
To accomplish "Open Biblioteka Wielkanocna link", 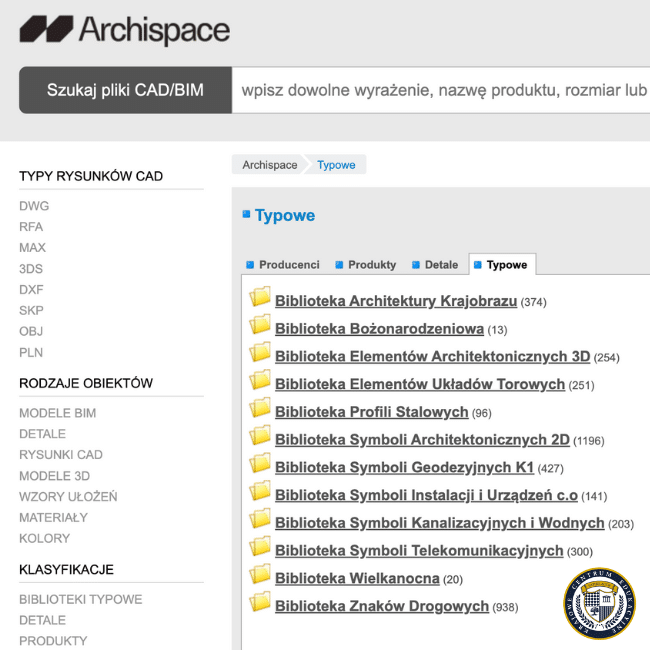I will pyautogui.click(x=357, y=579).
